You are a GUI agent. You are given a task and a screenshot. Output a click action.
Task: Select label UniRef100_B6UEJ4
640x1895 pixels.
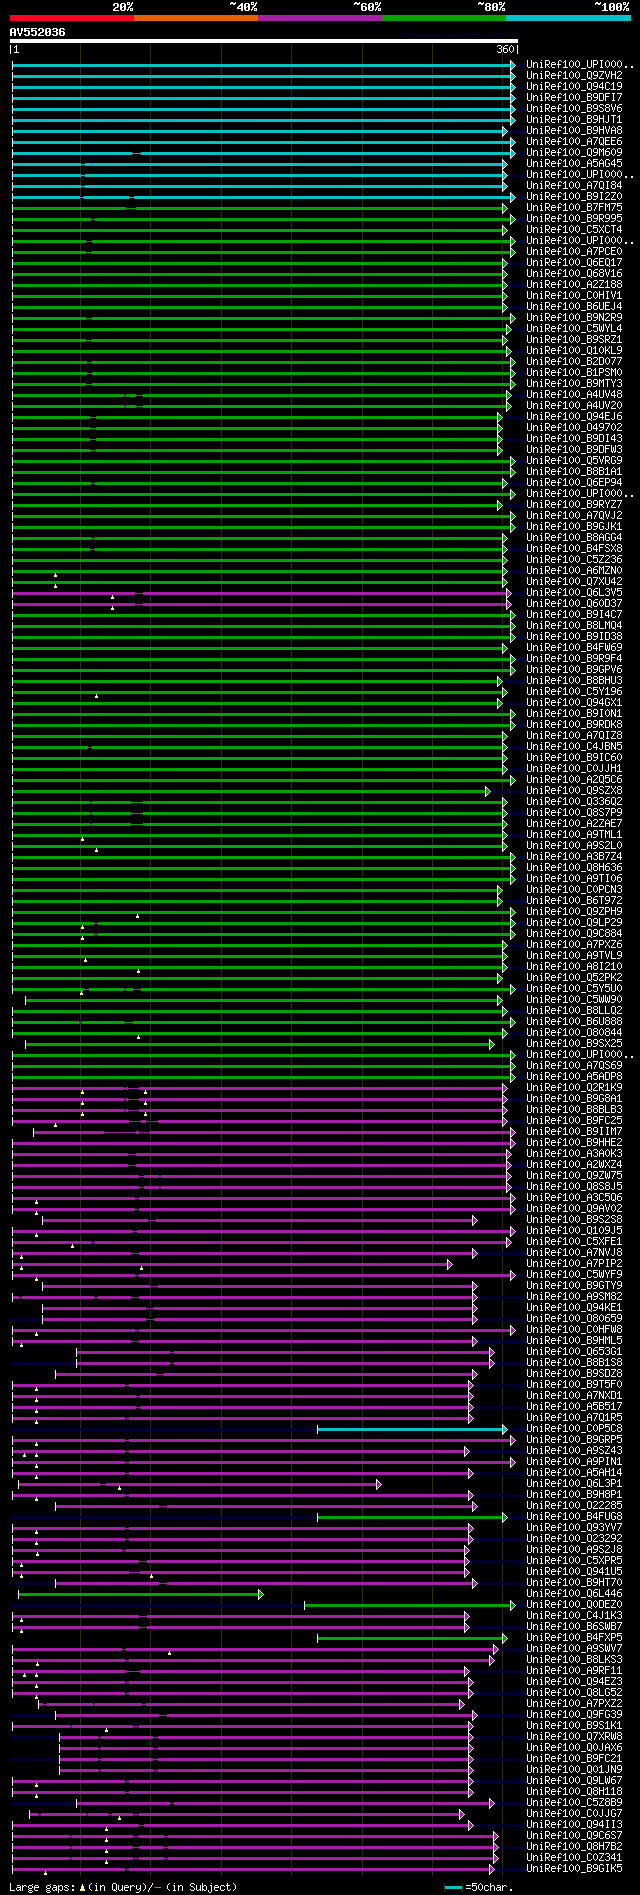pos(574,306)
